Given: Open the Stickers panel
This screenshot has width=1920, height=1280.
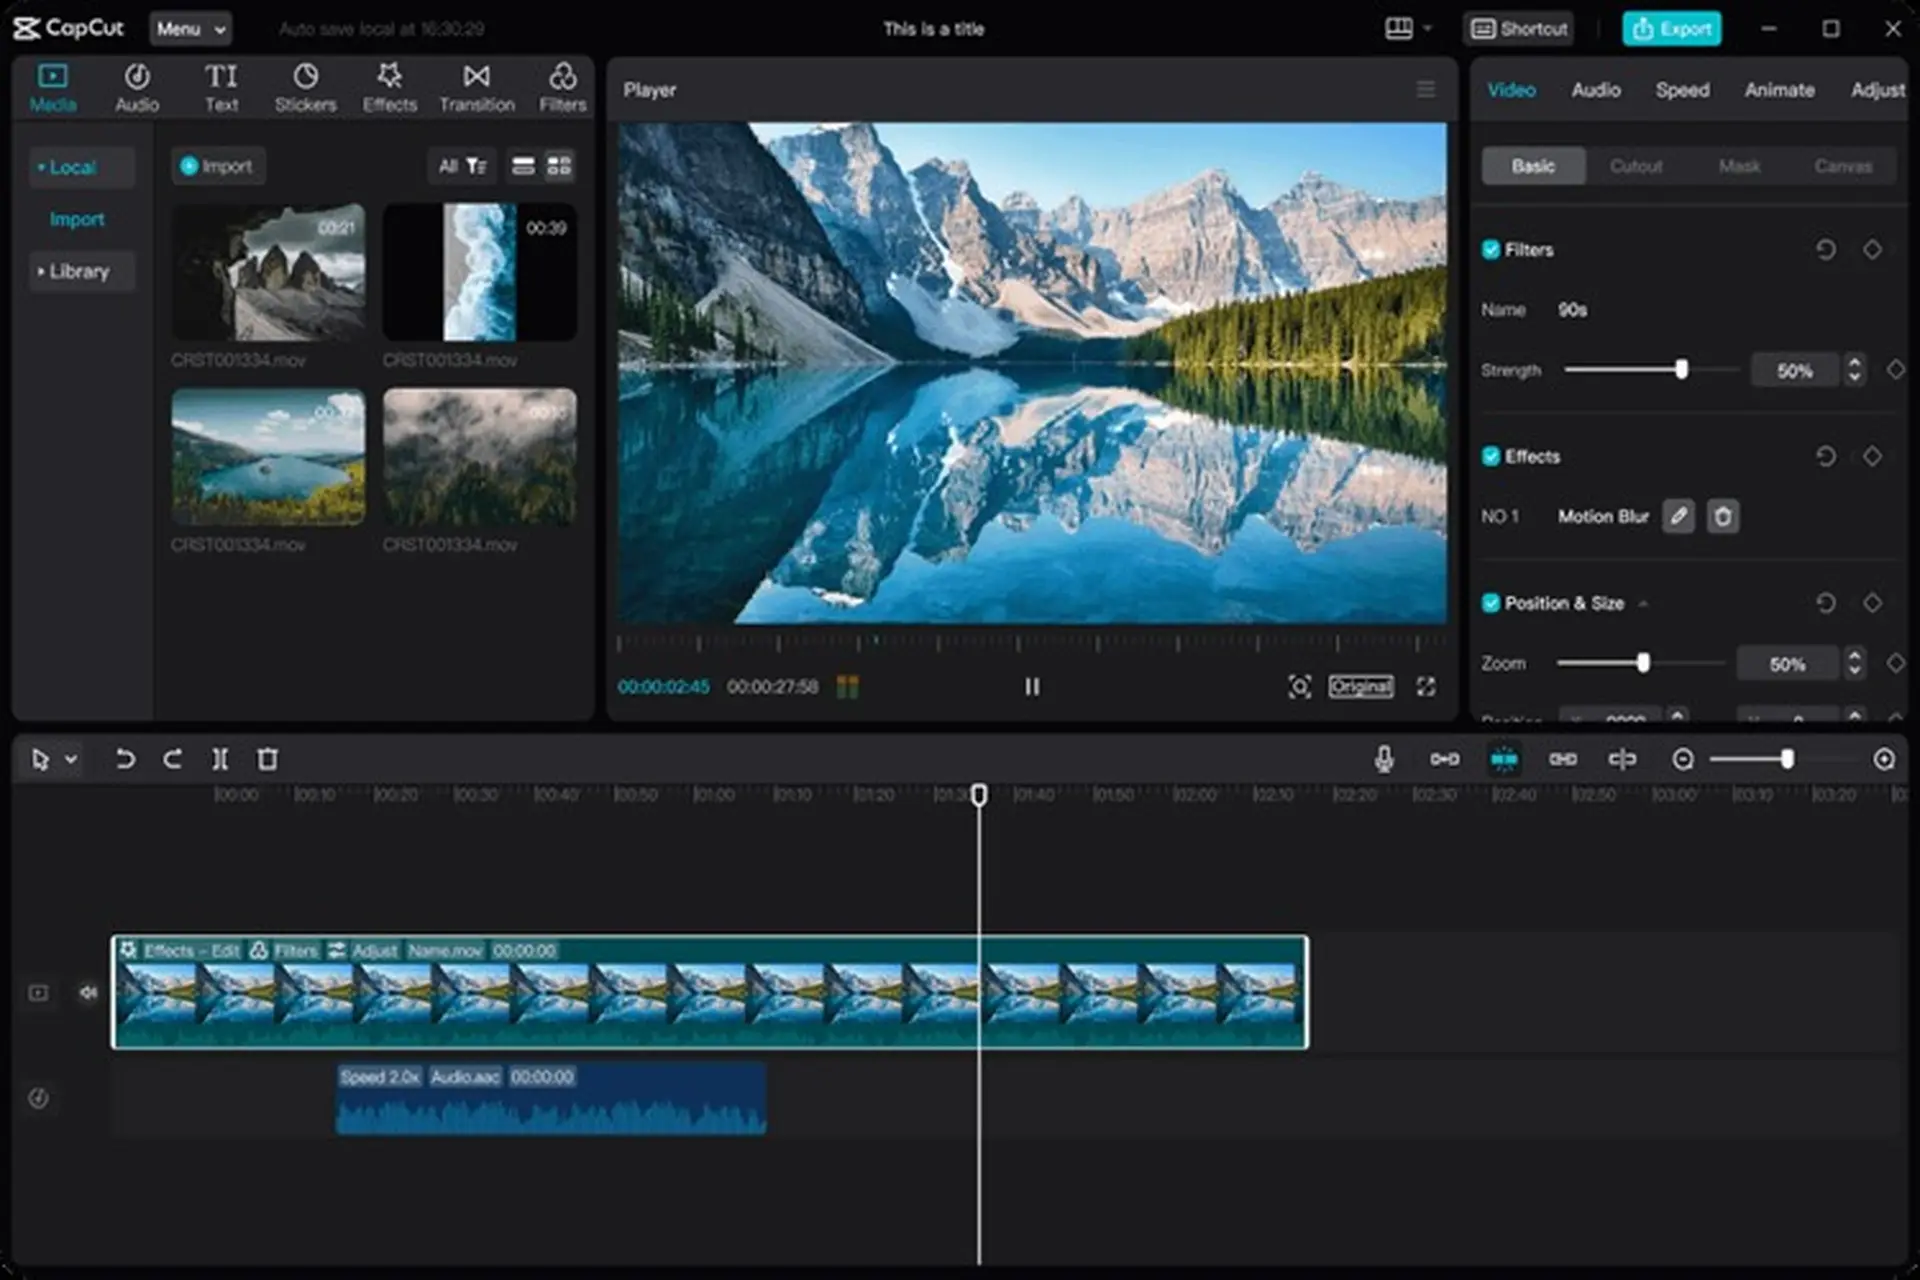Looking at the screenshot, I should tap(306, 85).
